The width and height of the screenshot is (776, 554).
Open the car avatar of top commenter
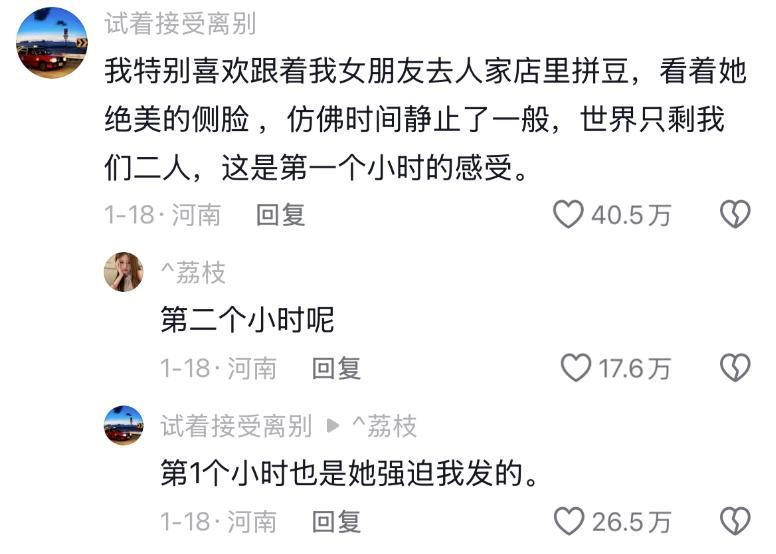click(x=52, y=43)
